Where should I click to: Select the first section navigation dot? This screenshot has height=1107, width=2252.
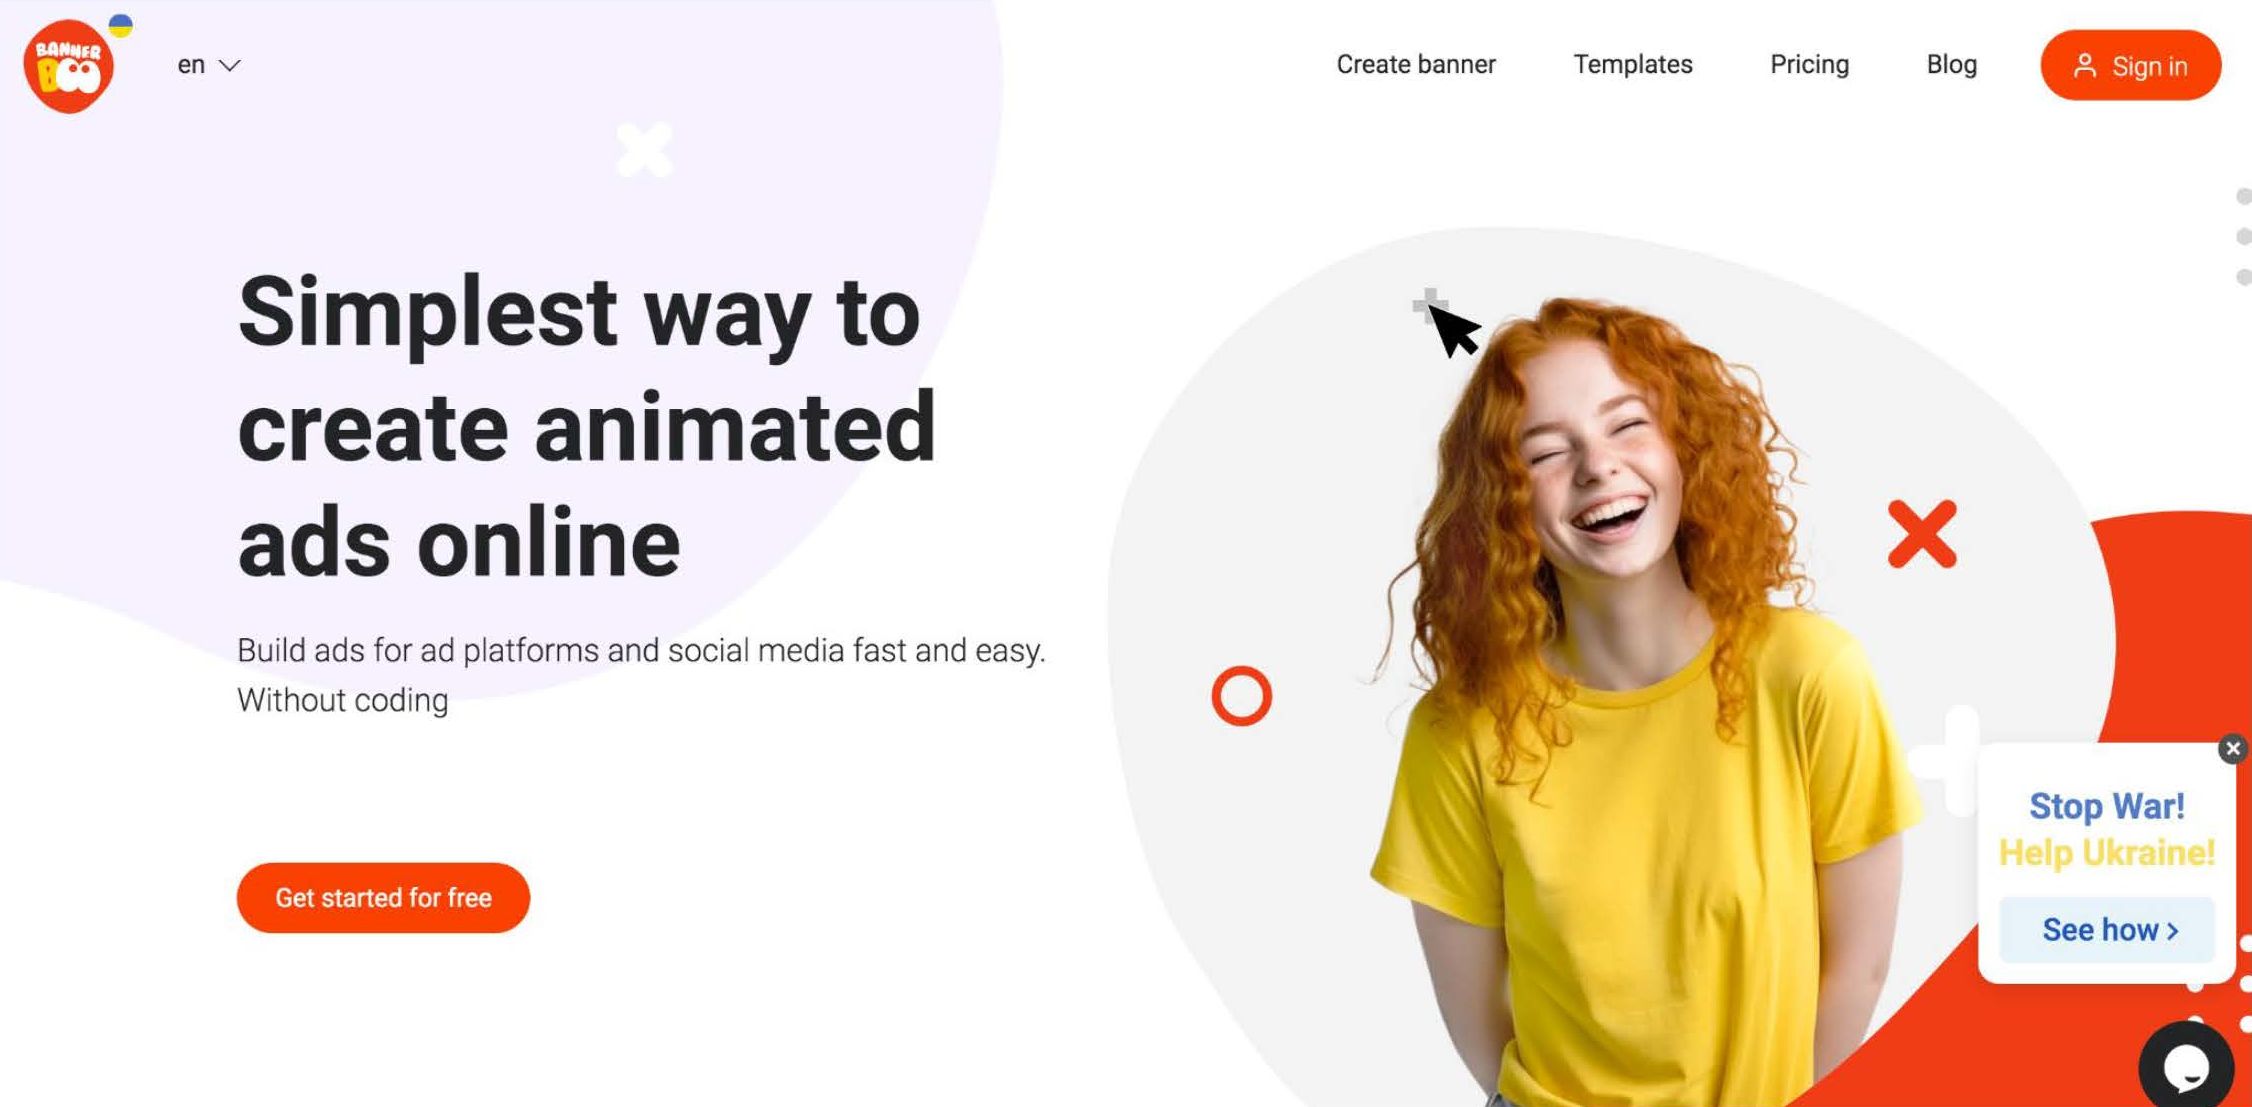point(2244,197)
